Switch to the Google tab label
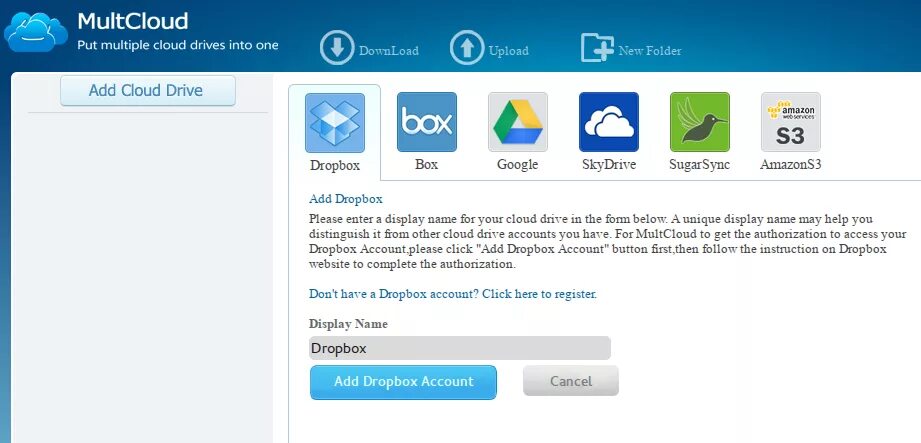Screen dimensions: 921x443 click(517, 165)
